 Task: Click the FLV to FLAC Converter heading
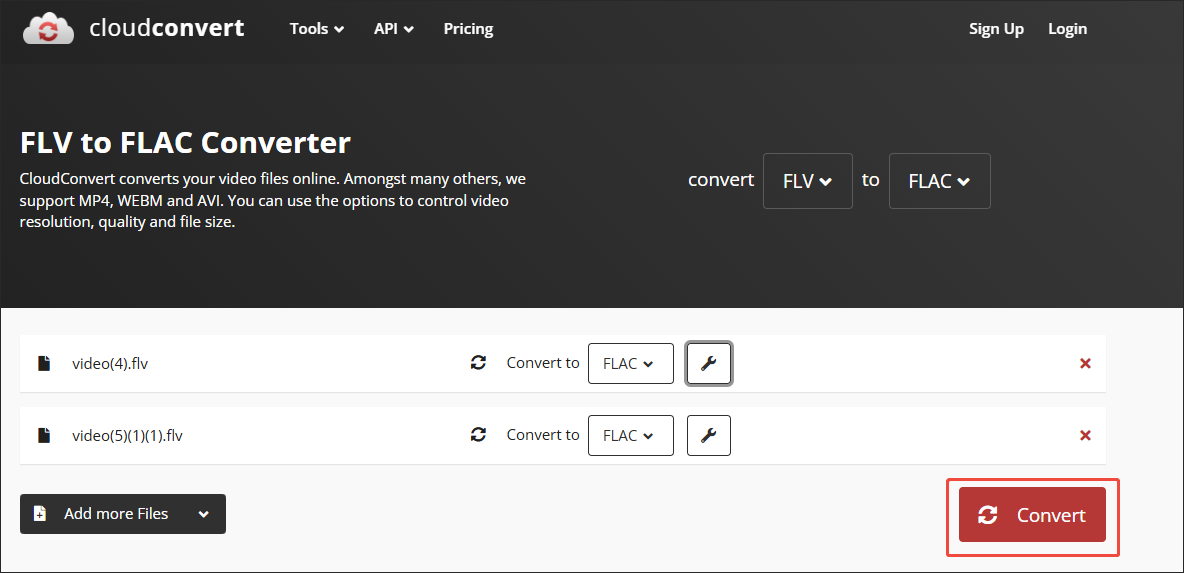click(185, 143)
